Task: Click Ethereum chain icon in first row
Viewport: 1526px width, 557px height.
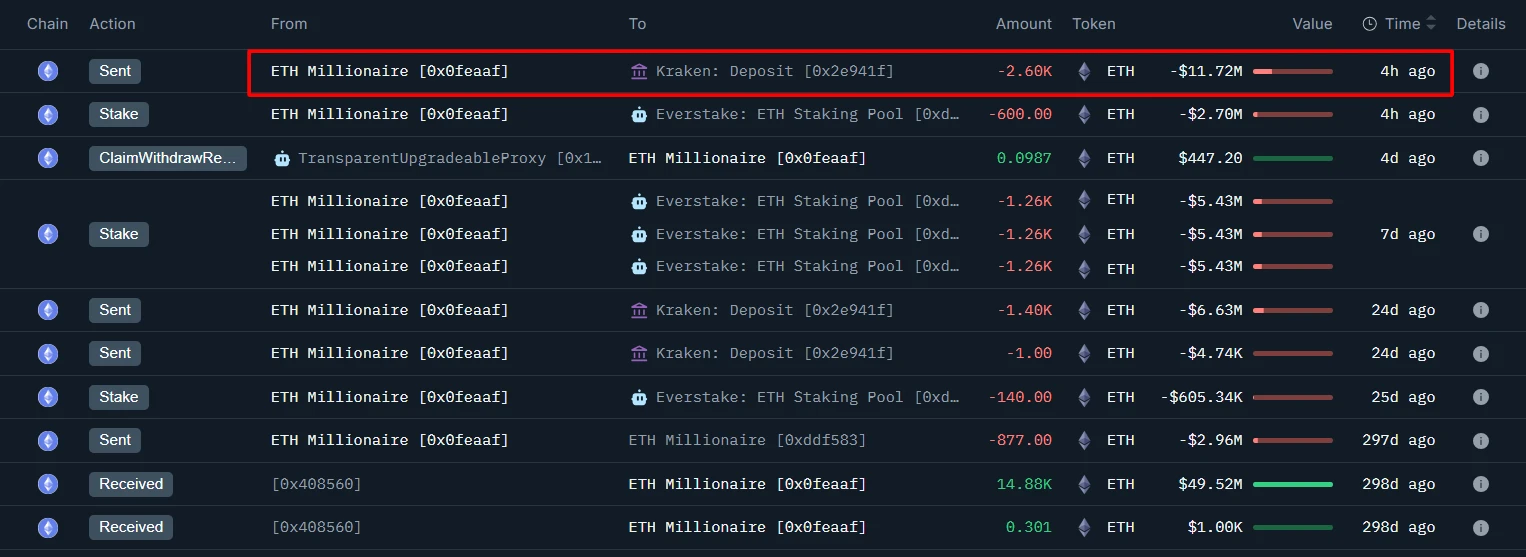Action: pos(47,71)
